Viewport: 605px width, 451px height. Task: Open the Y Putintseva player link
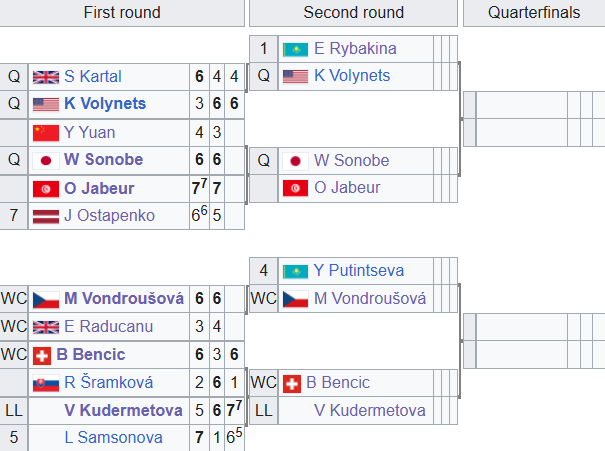360,271
